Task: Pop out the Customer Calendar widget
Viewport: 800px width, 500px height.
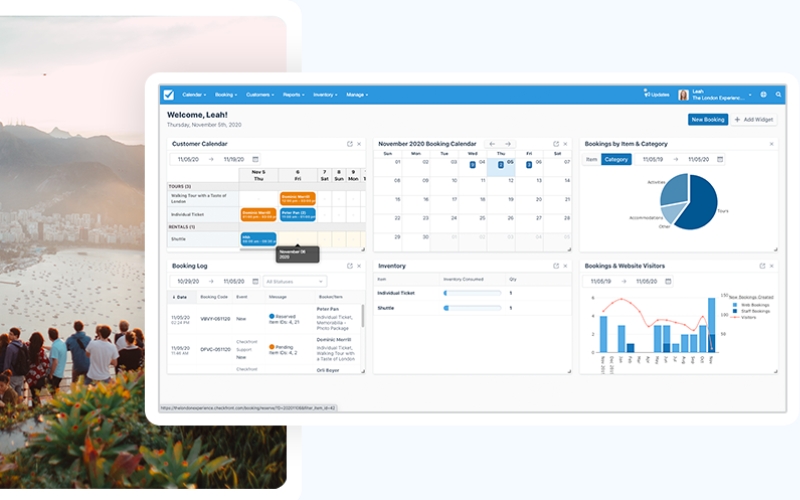Action: tap(349, 144)
